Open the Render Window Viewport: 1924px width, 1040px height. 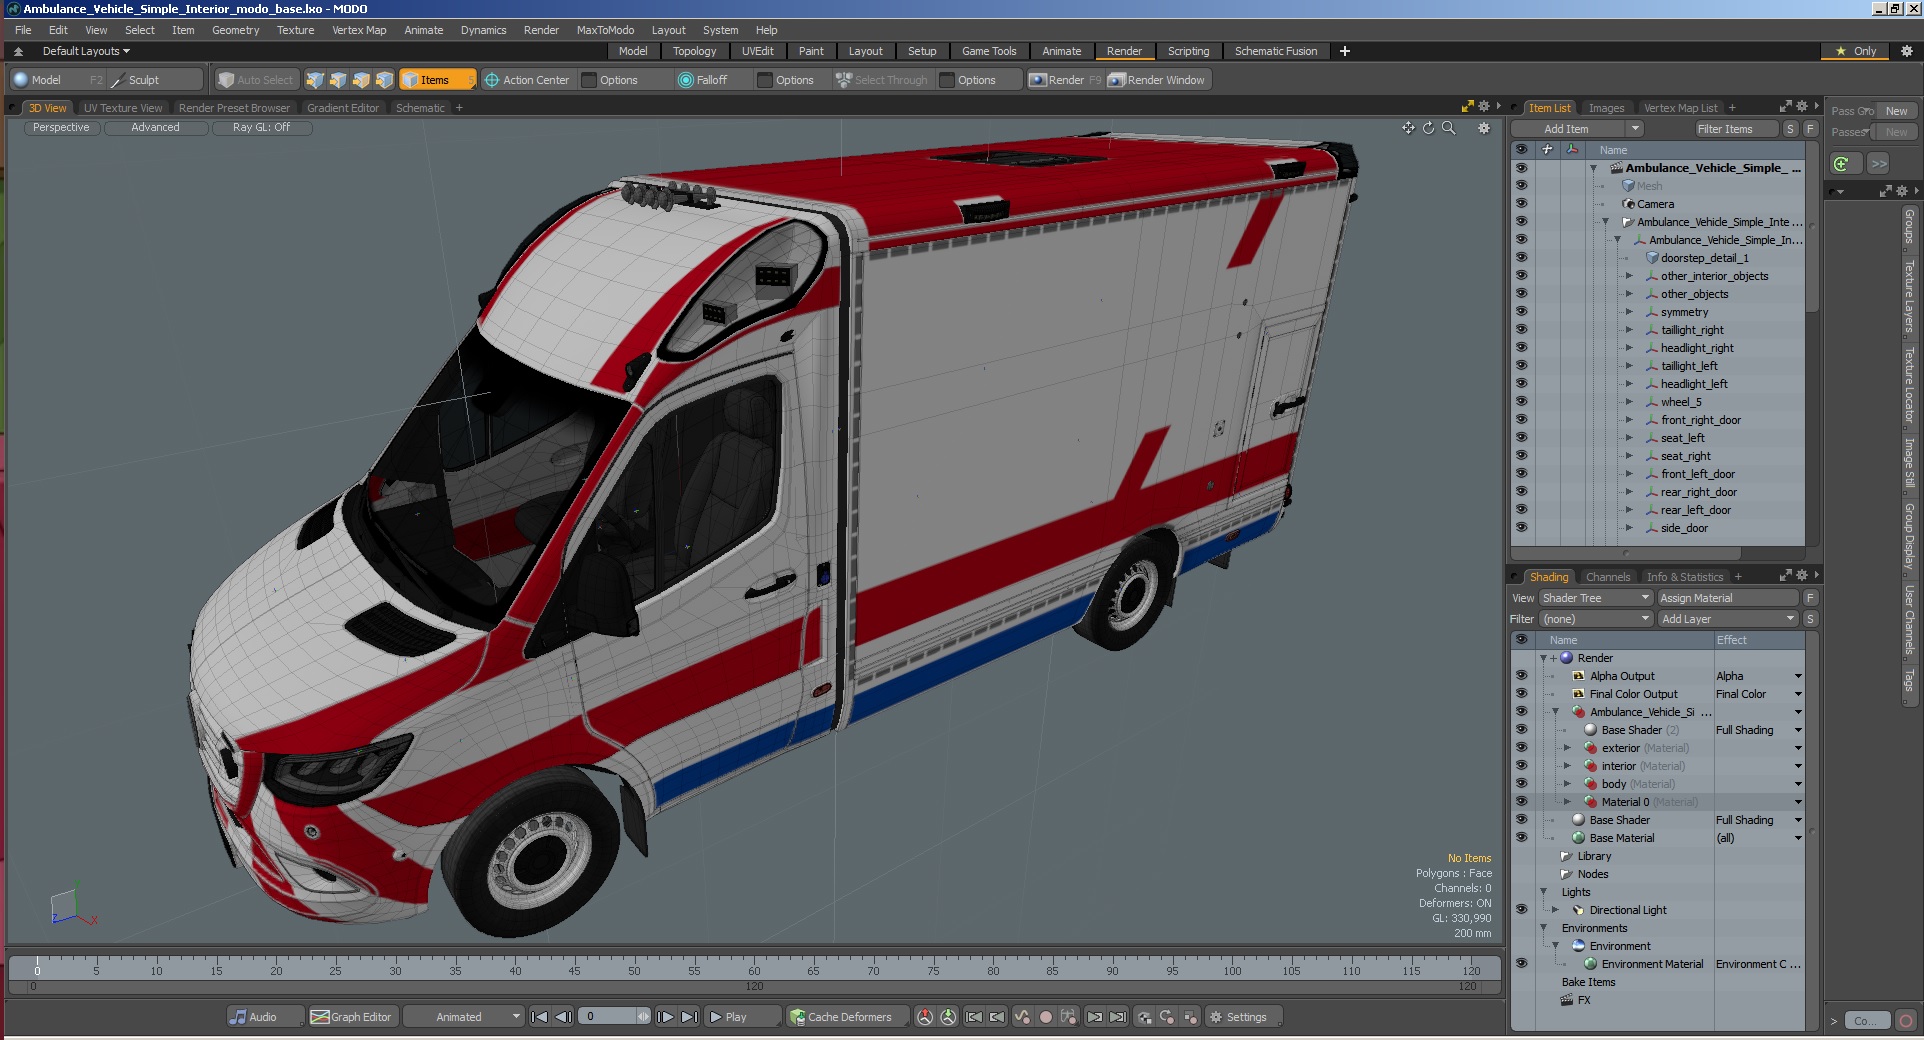tap(1157, 80)
